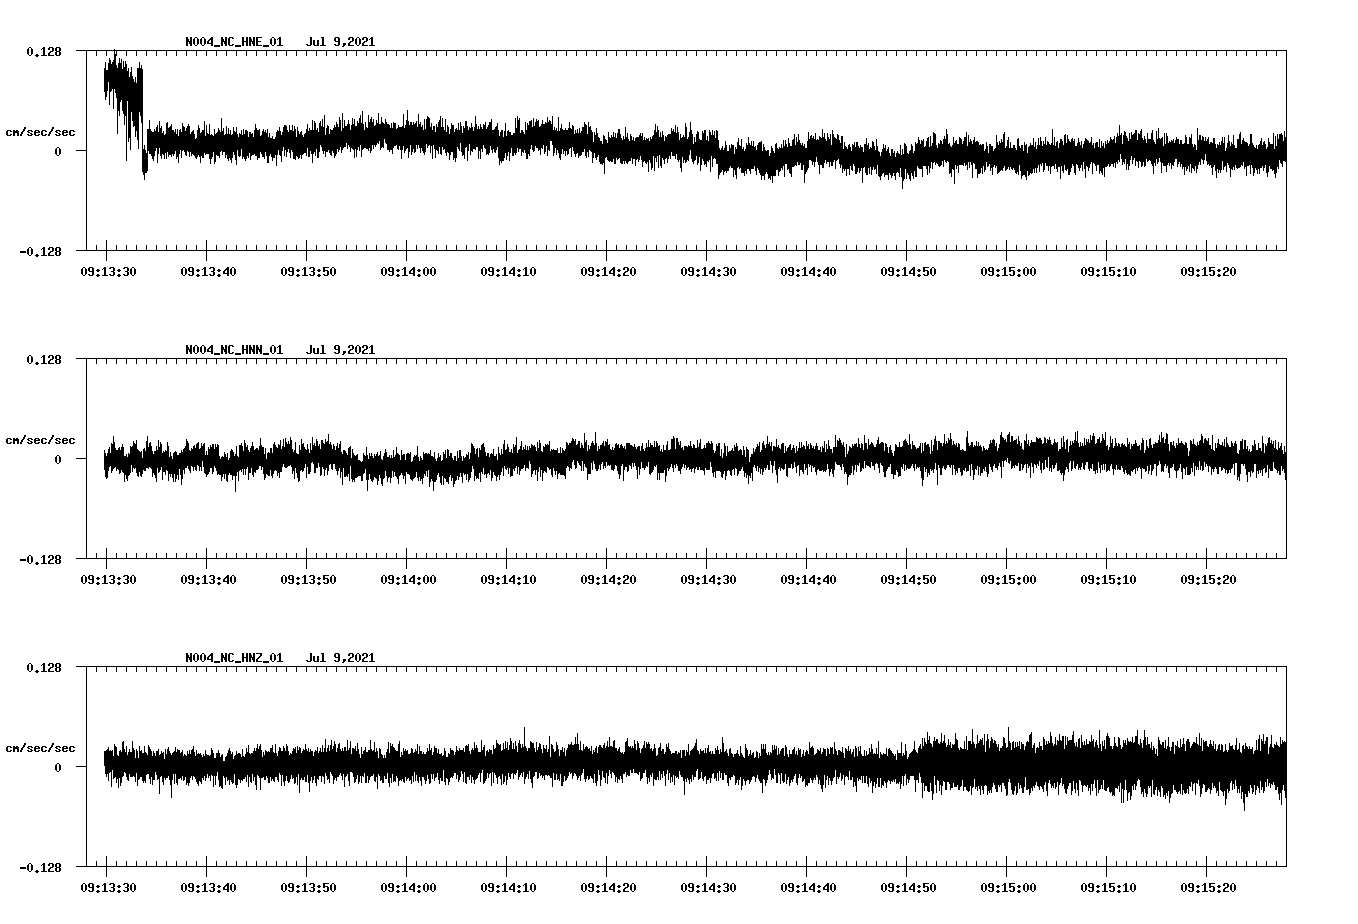
Task: Click the 0.128 upper limit on the HNE axis
Action: coord(43,51)
